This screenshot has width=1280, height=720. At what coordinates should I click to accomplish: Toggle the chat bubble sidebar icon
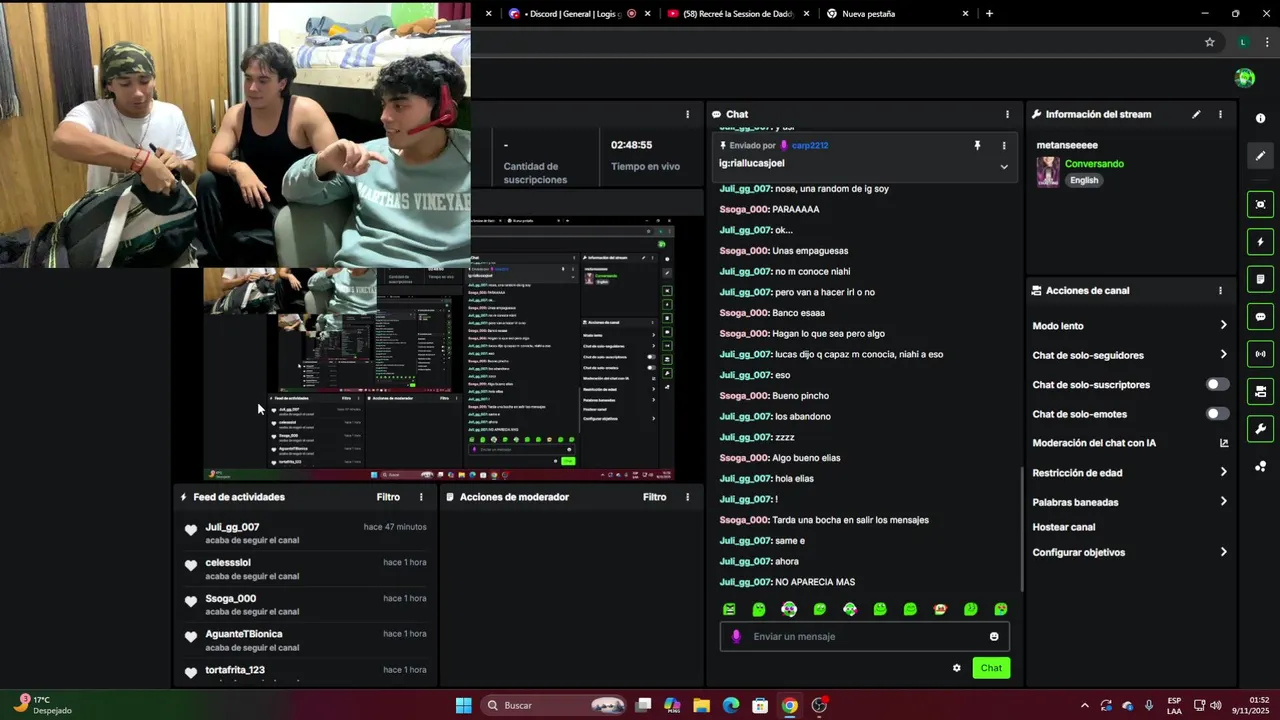[1260, 317]
